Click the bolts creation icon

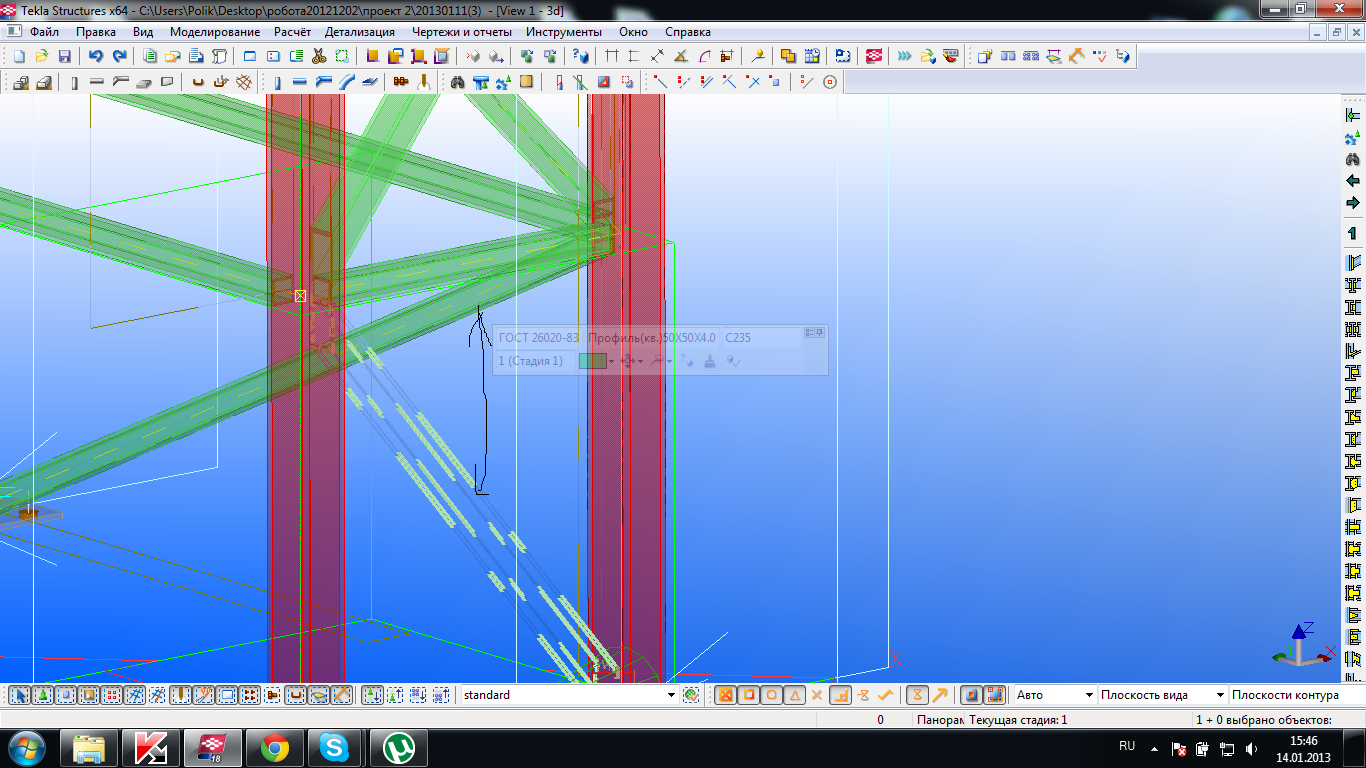click(x=401, y=82)
